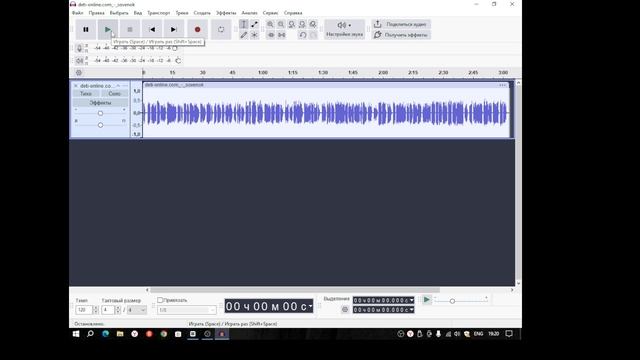Start playback with the green Play button
This screenshot has width=640, height=360.
[108, 29]
